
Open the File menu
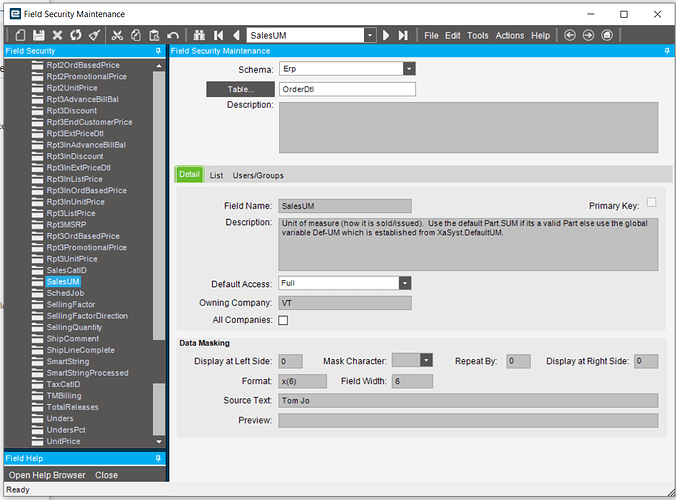(431, 35)
